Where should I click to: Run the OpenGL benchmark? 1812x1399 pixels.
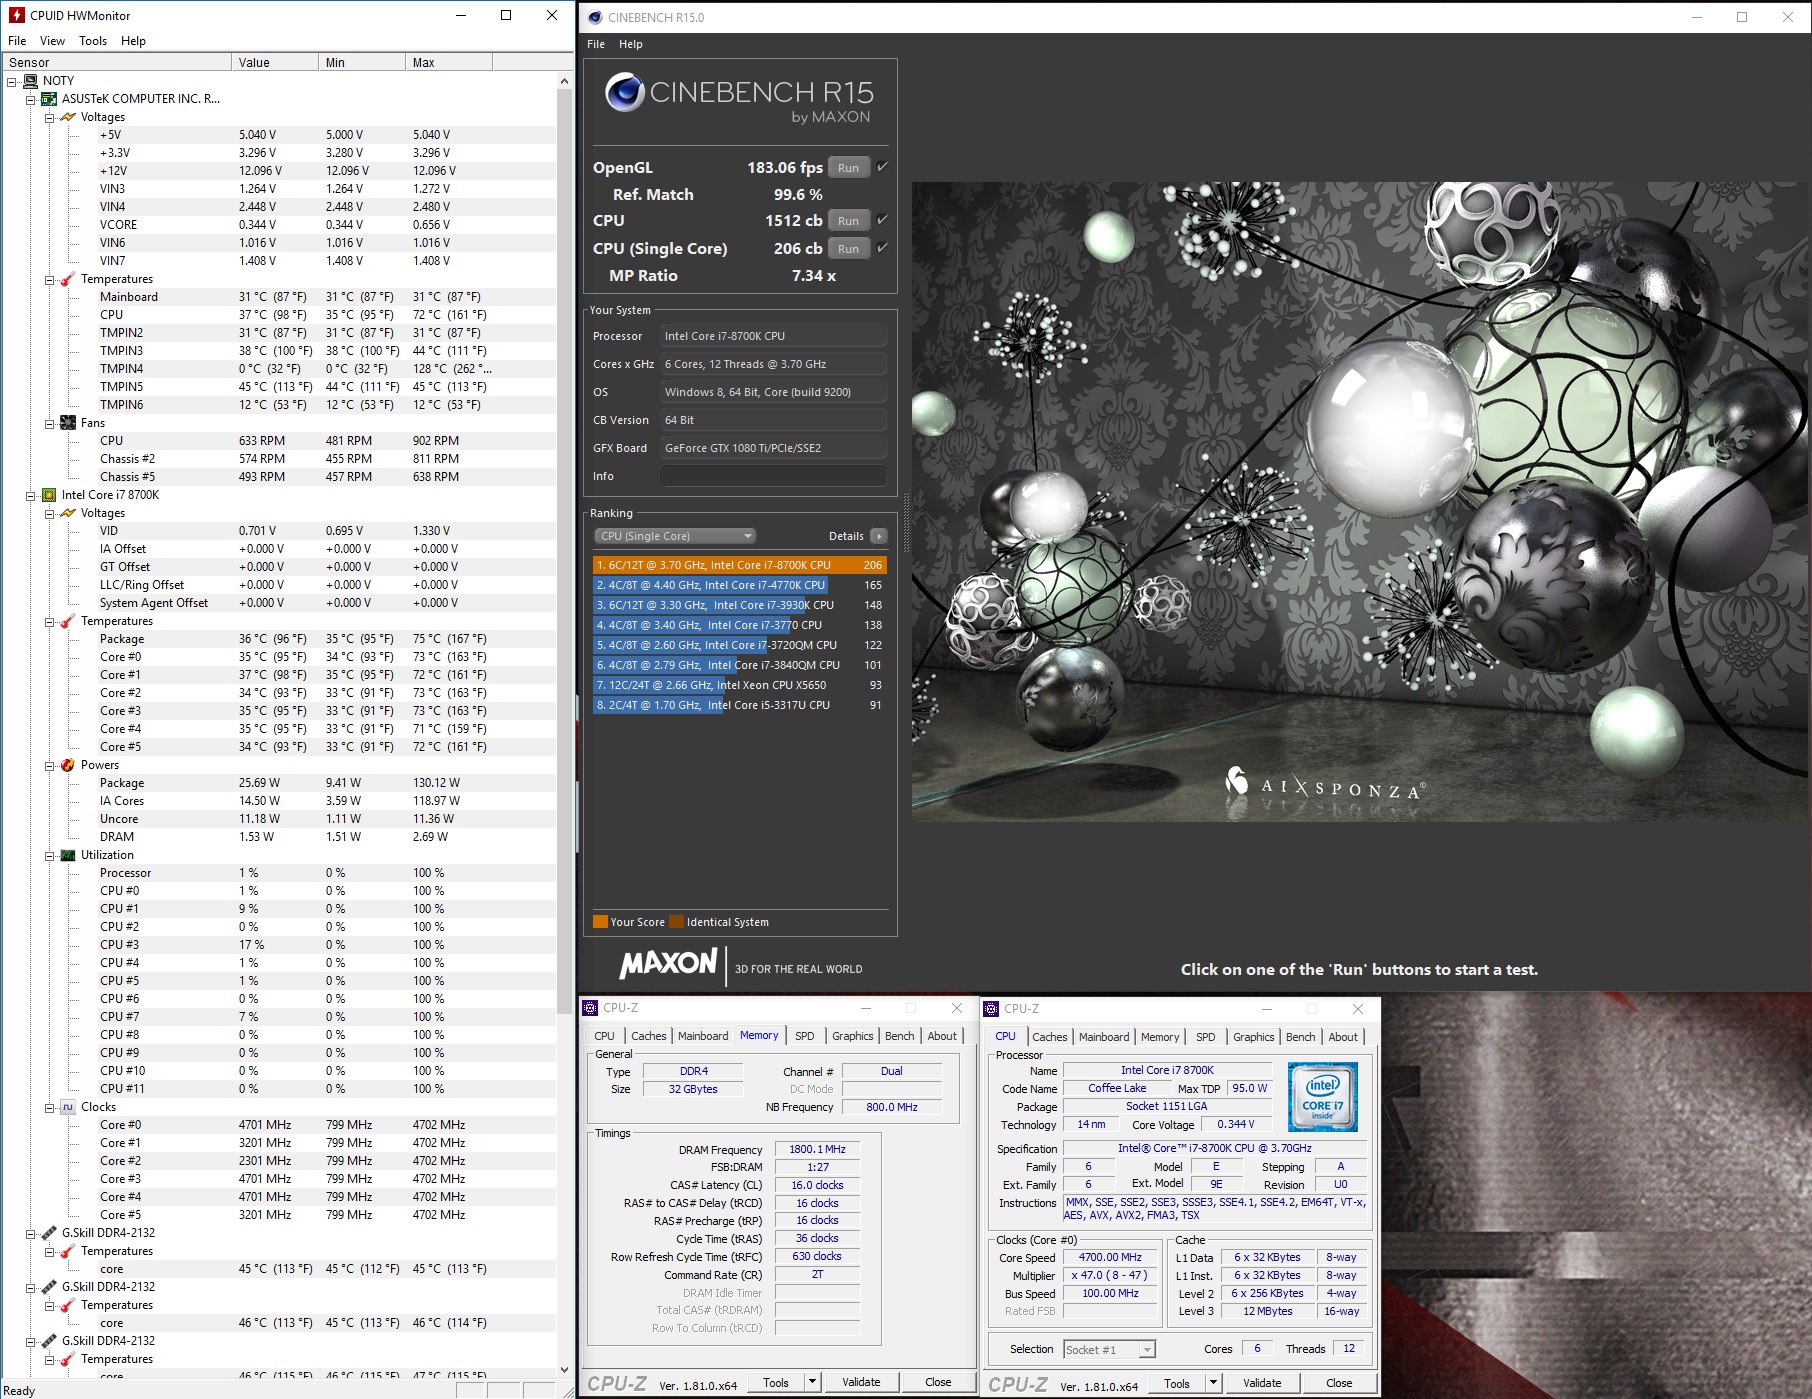point(848,168)
